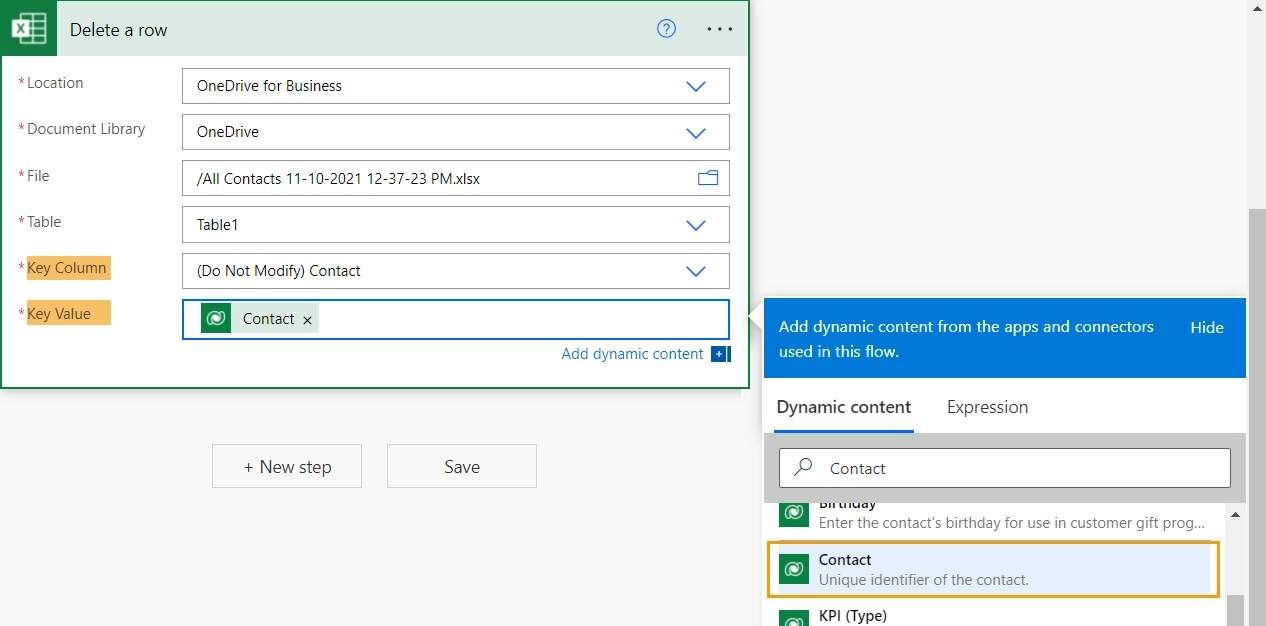Click the Contact item's Dataverse icon
Image resolution: width=1266 pixels, height=626 pixels.
tap(794, 568)
